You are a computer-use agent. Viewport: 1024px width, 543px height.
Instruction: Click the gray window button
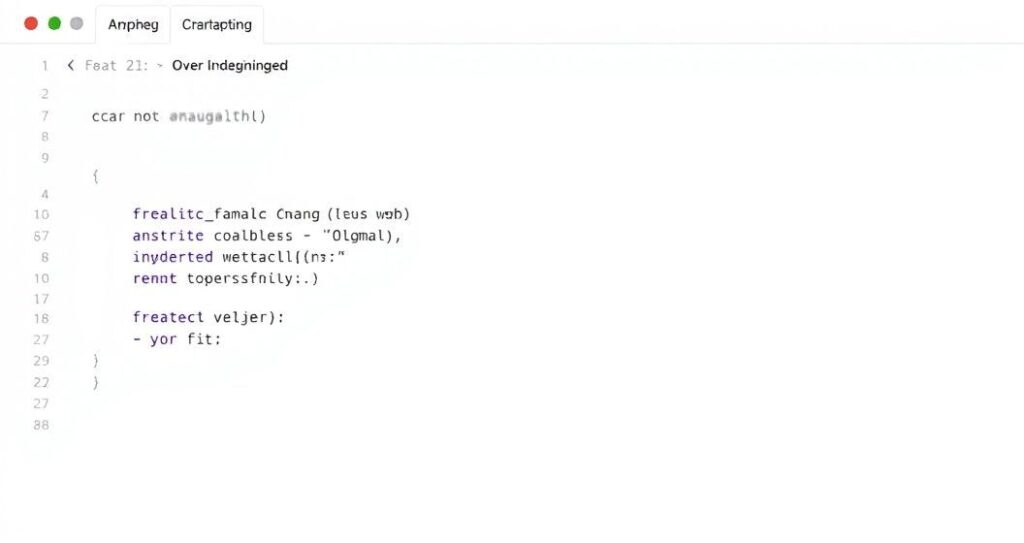(x=77, y=24)
